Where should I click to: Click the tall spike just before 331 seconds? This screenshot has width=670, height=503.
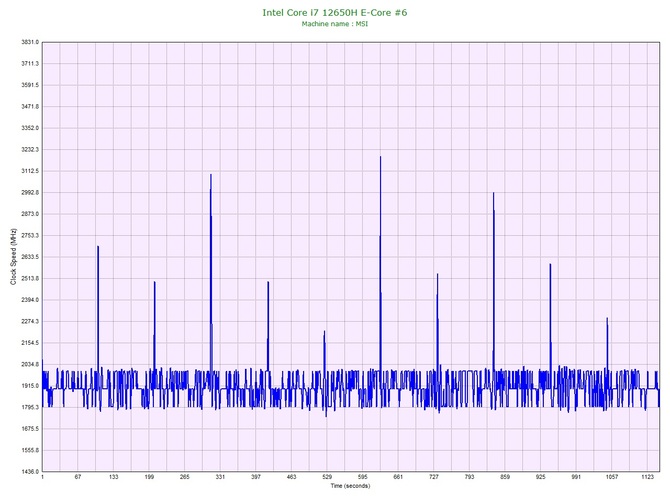coord(211,176)
